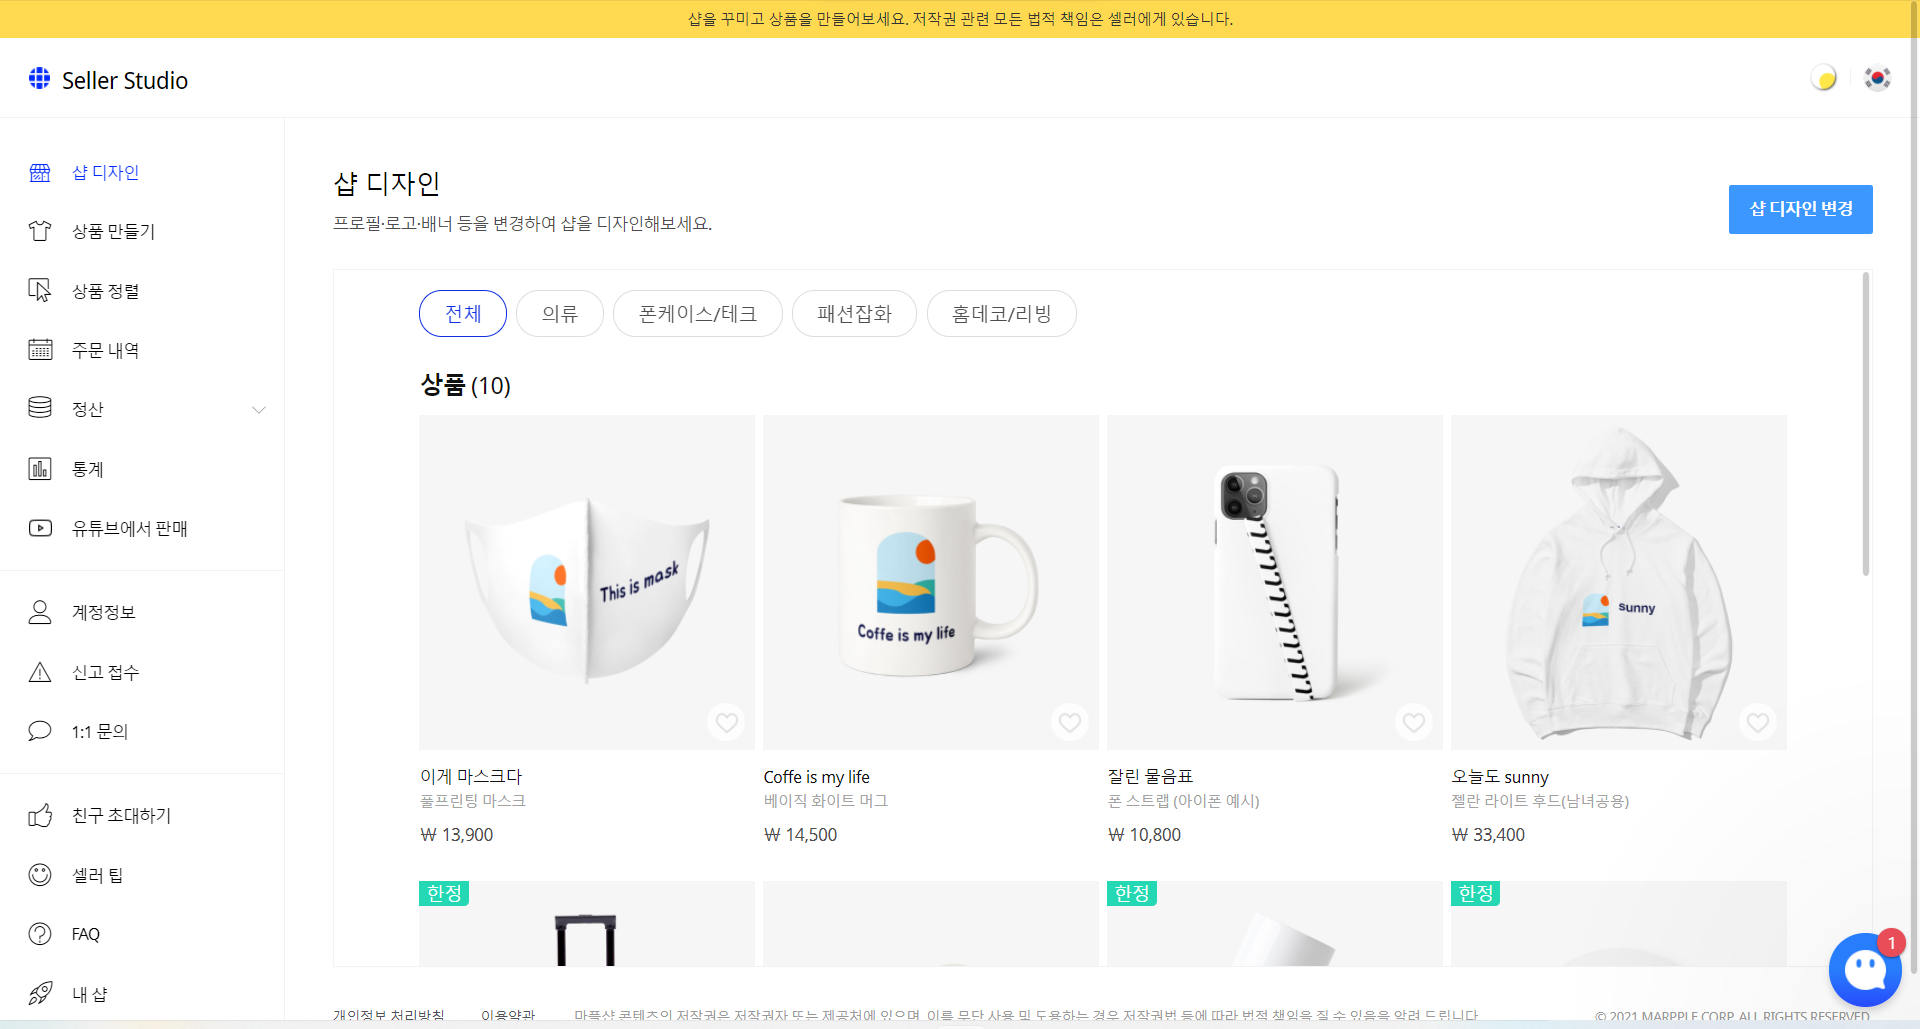
Task: Like the 이게 마스크다 mask product
Action: 727,722
